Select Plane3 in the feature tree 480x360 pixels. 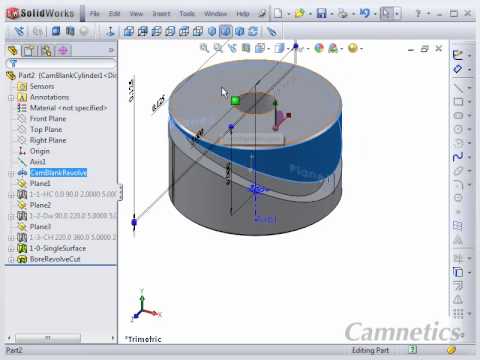click(40, 227)
